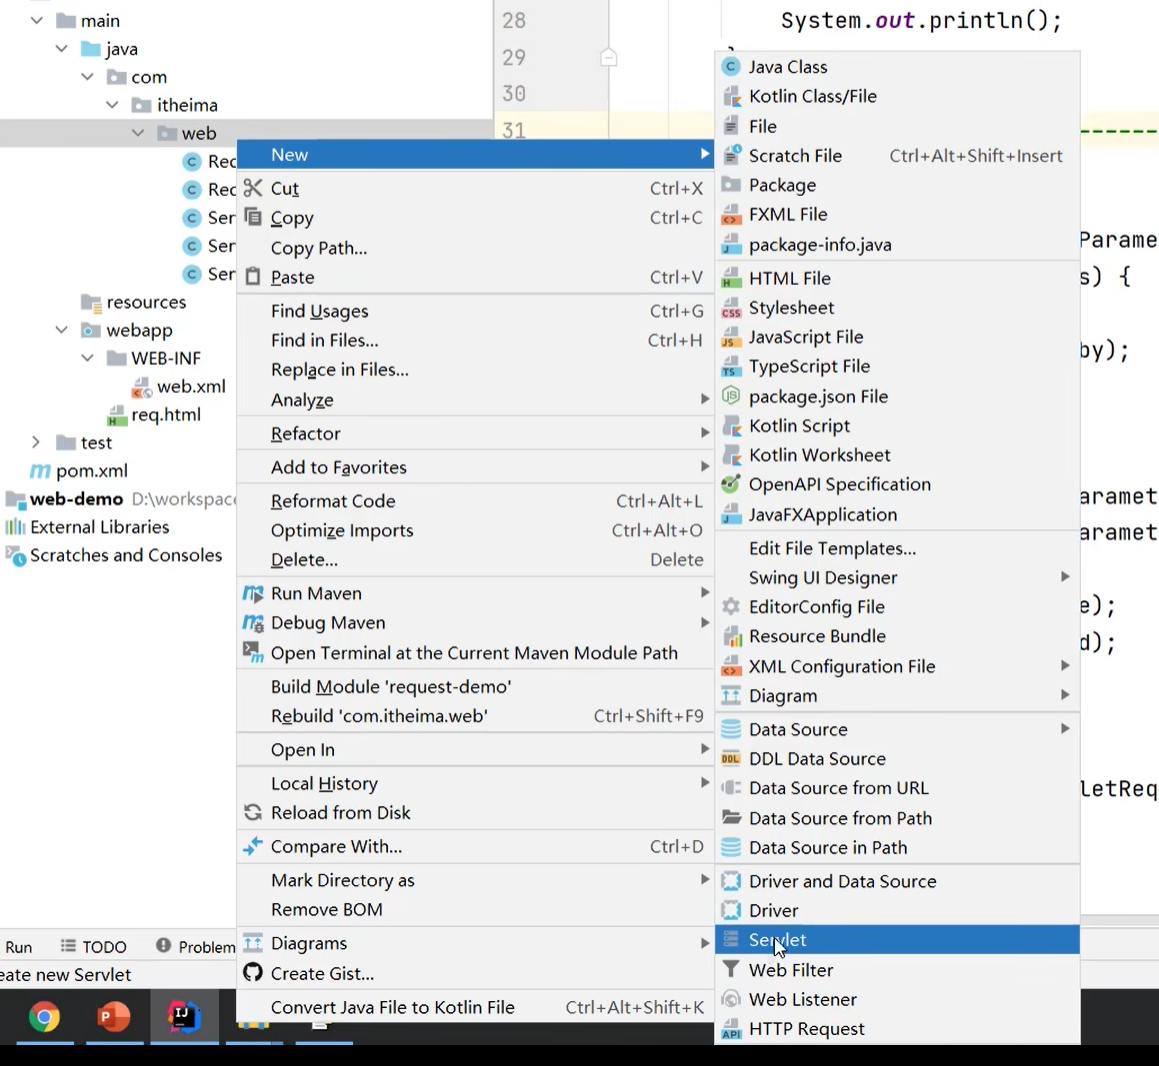
Task: Click the DDL Data Source icon
Action: 731,758
